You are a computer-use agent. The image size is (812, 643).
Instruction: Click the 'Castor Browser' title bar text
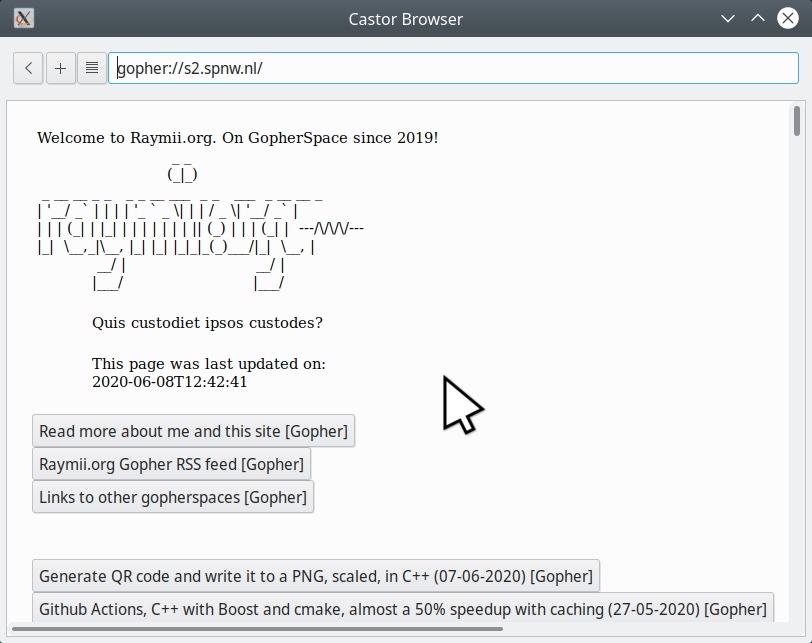pyautogui.click(x=405, y=18)
